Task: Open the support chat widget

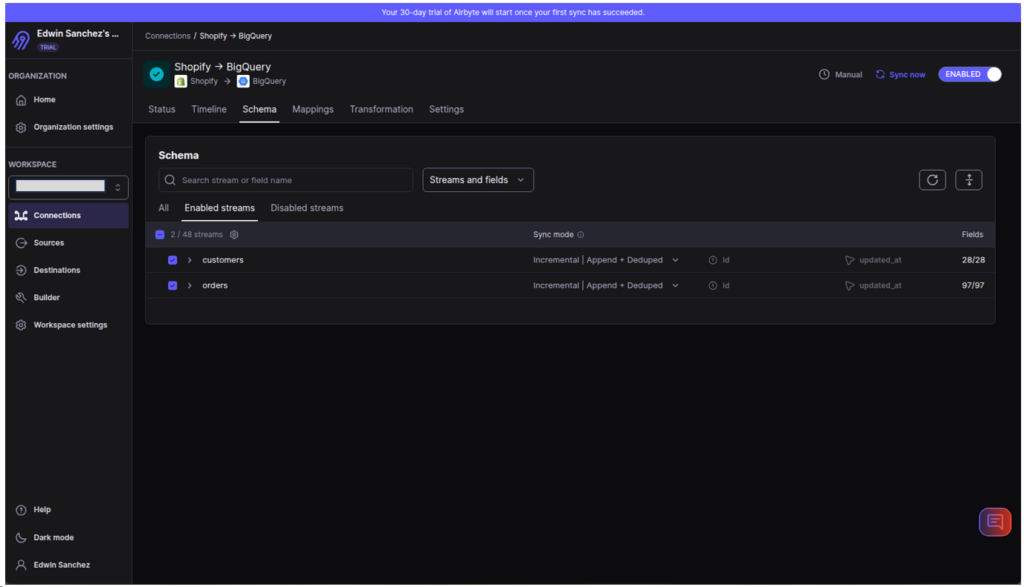Action: pyautogui.click(x=995, y=522)
